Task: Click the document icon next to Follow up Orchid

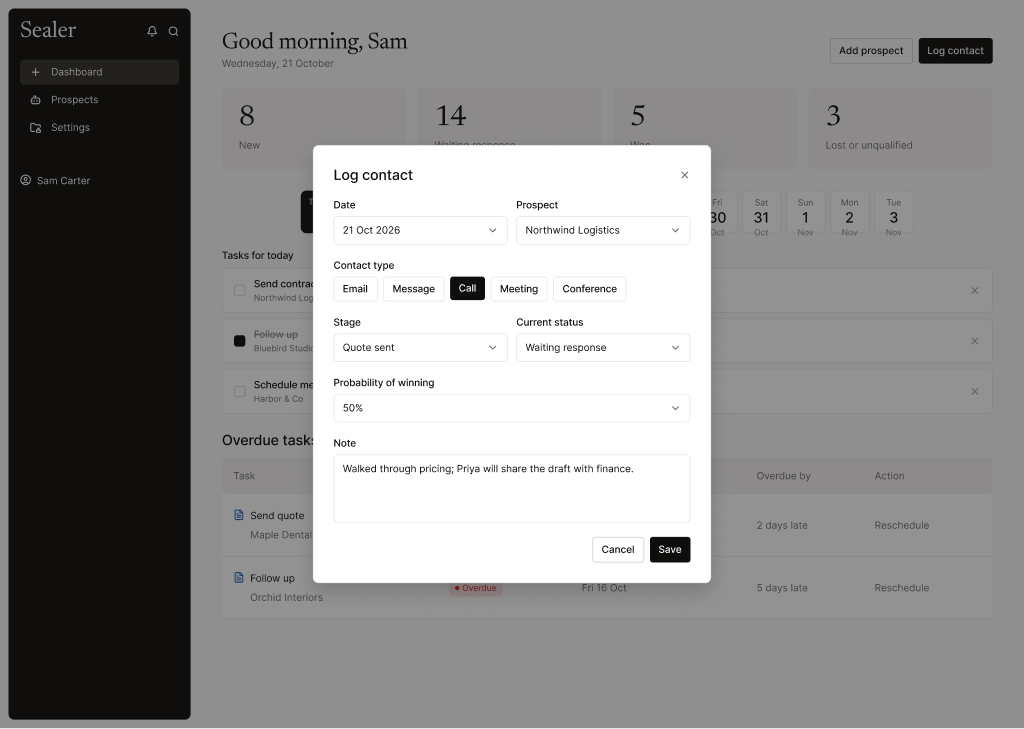Action: (x=239, y=578)
